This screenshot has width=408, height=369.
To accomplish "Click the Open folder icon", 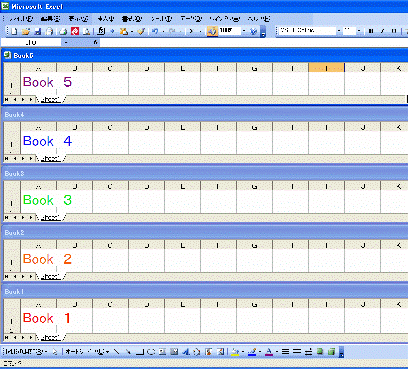I will [x=26, y=31].
